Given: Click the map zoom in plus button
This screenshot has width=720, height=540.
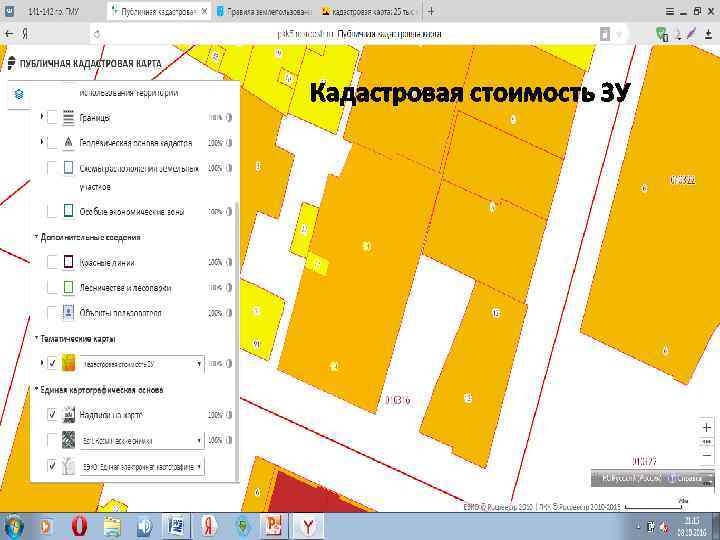Looking at the screenshot, I should pos(707,428).
